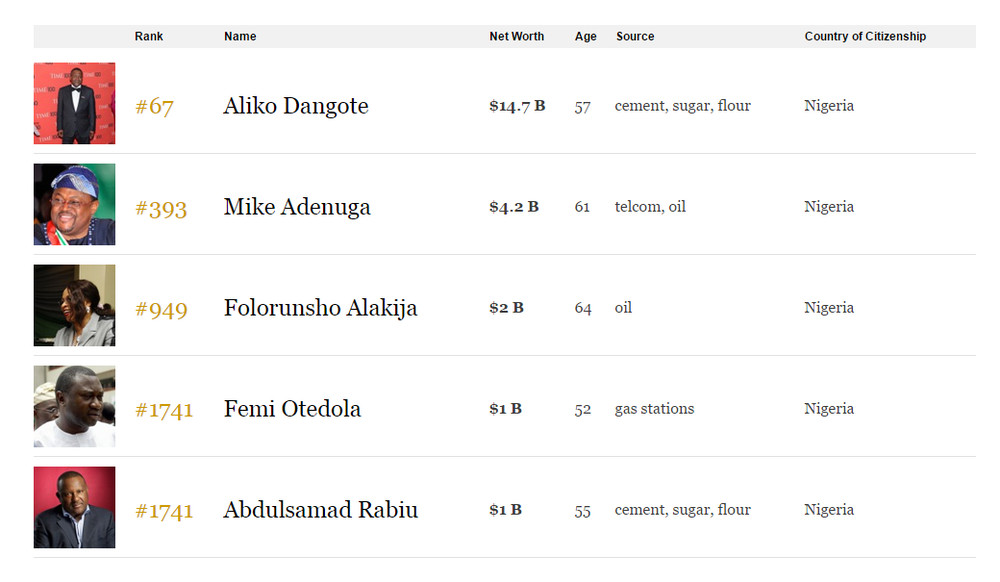This screenshot has height=582, width=1000.
Task: Click Mike Adenuga's thumbnail photo
Action: pyautogui.click(x=75, y=205)
